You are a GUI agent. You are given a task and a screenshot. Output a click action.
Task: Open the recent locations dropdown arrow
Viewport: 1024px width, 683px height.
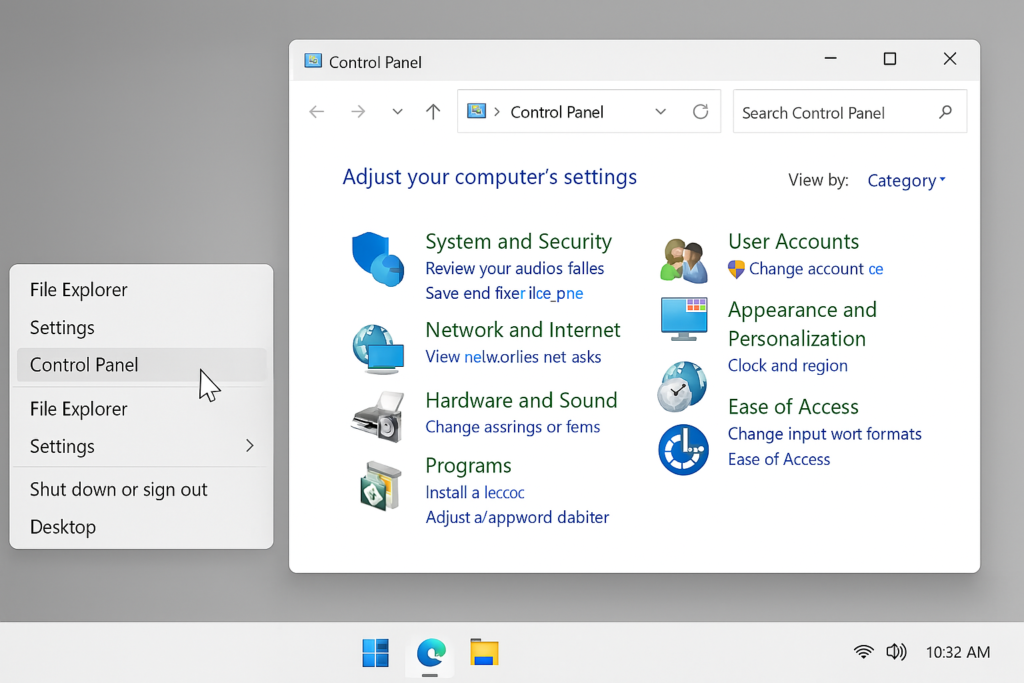(x=397, y=112)
